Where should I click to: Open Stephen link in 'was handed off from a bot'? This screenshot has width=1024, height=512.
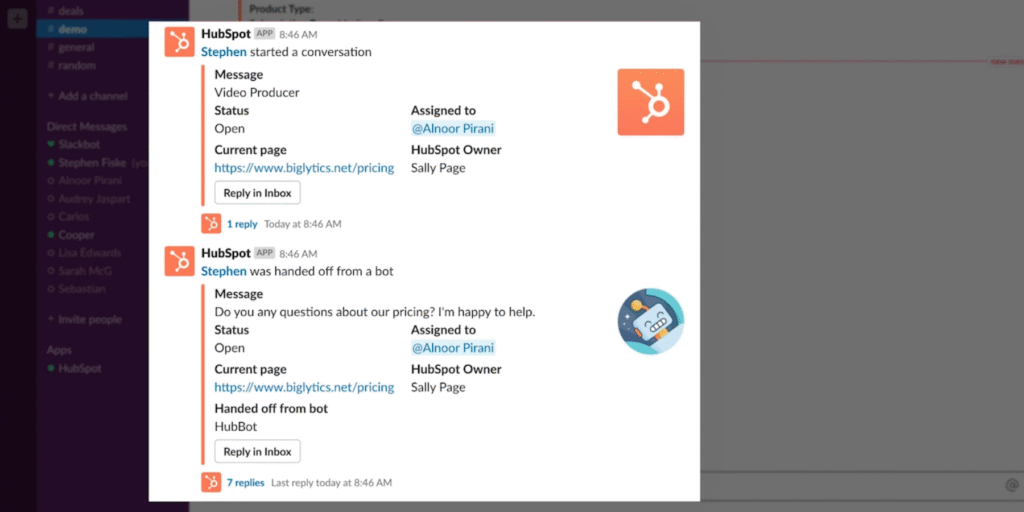pyautogui.click(x=224, y=271)
